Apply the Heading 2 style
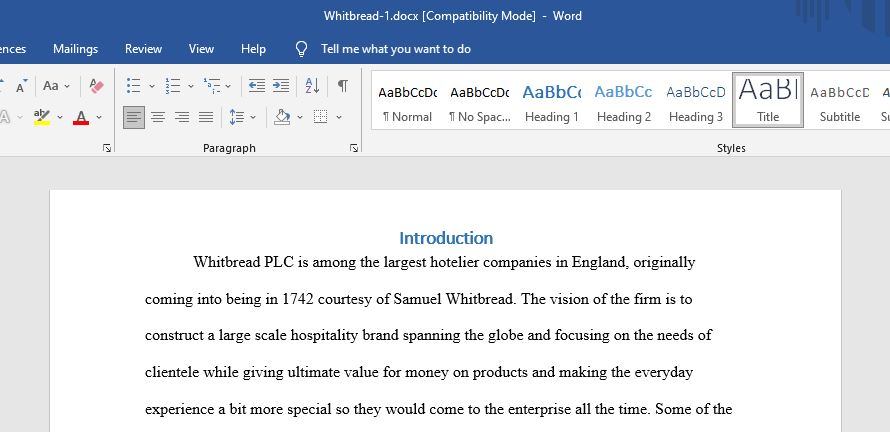890x432 pixels. click(x=624, y=101)
